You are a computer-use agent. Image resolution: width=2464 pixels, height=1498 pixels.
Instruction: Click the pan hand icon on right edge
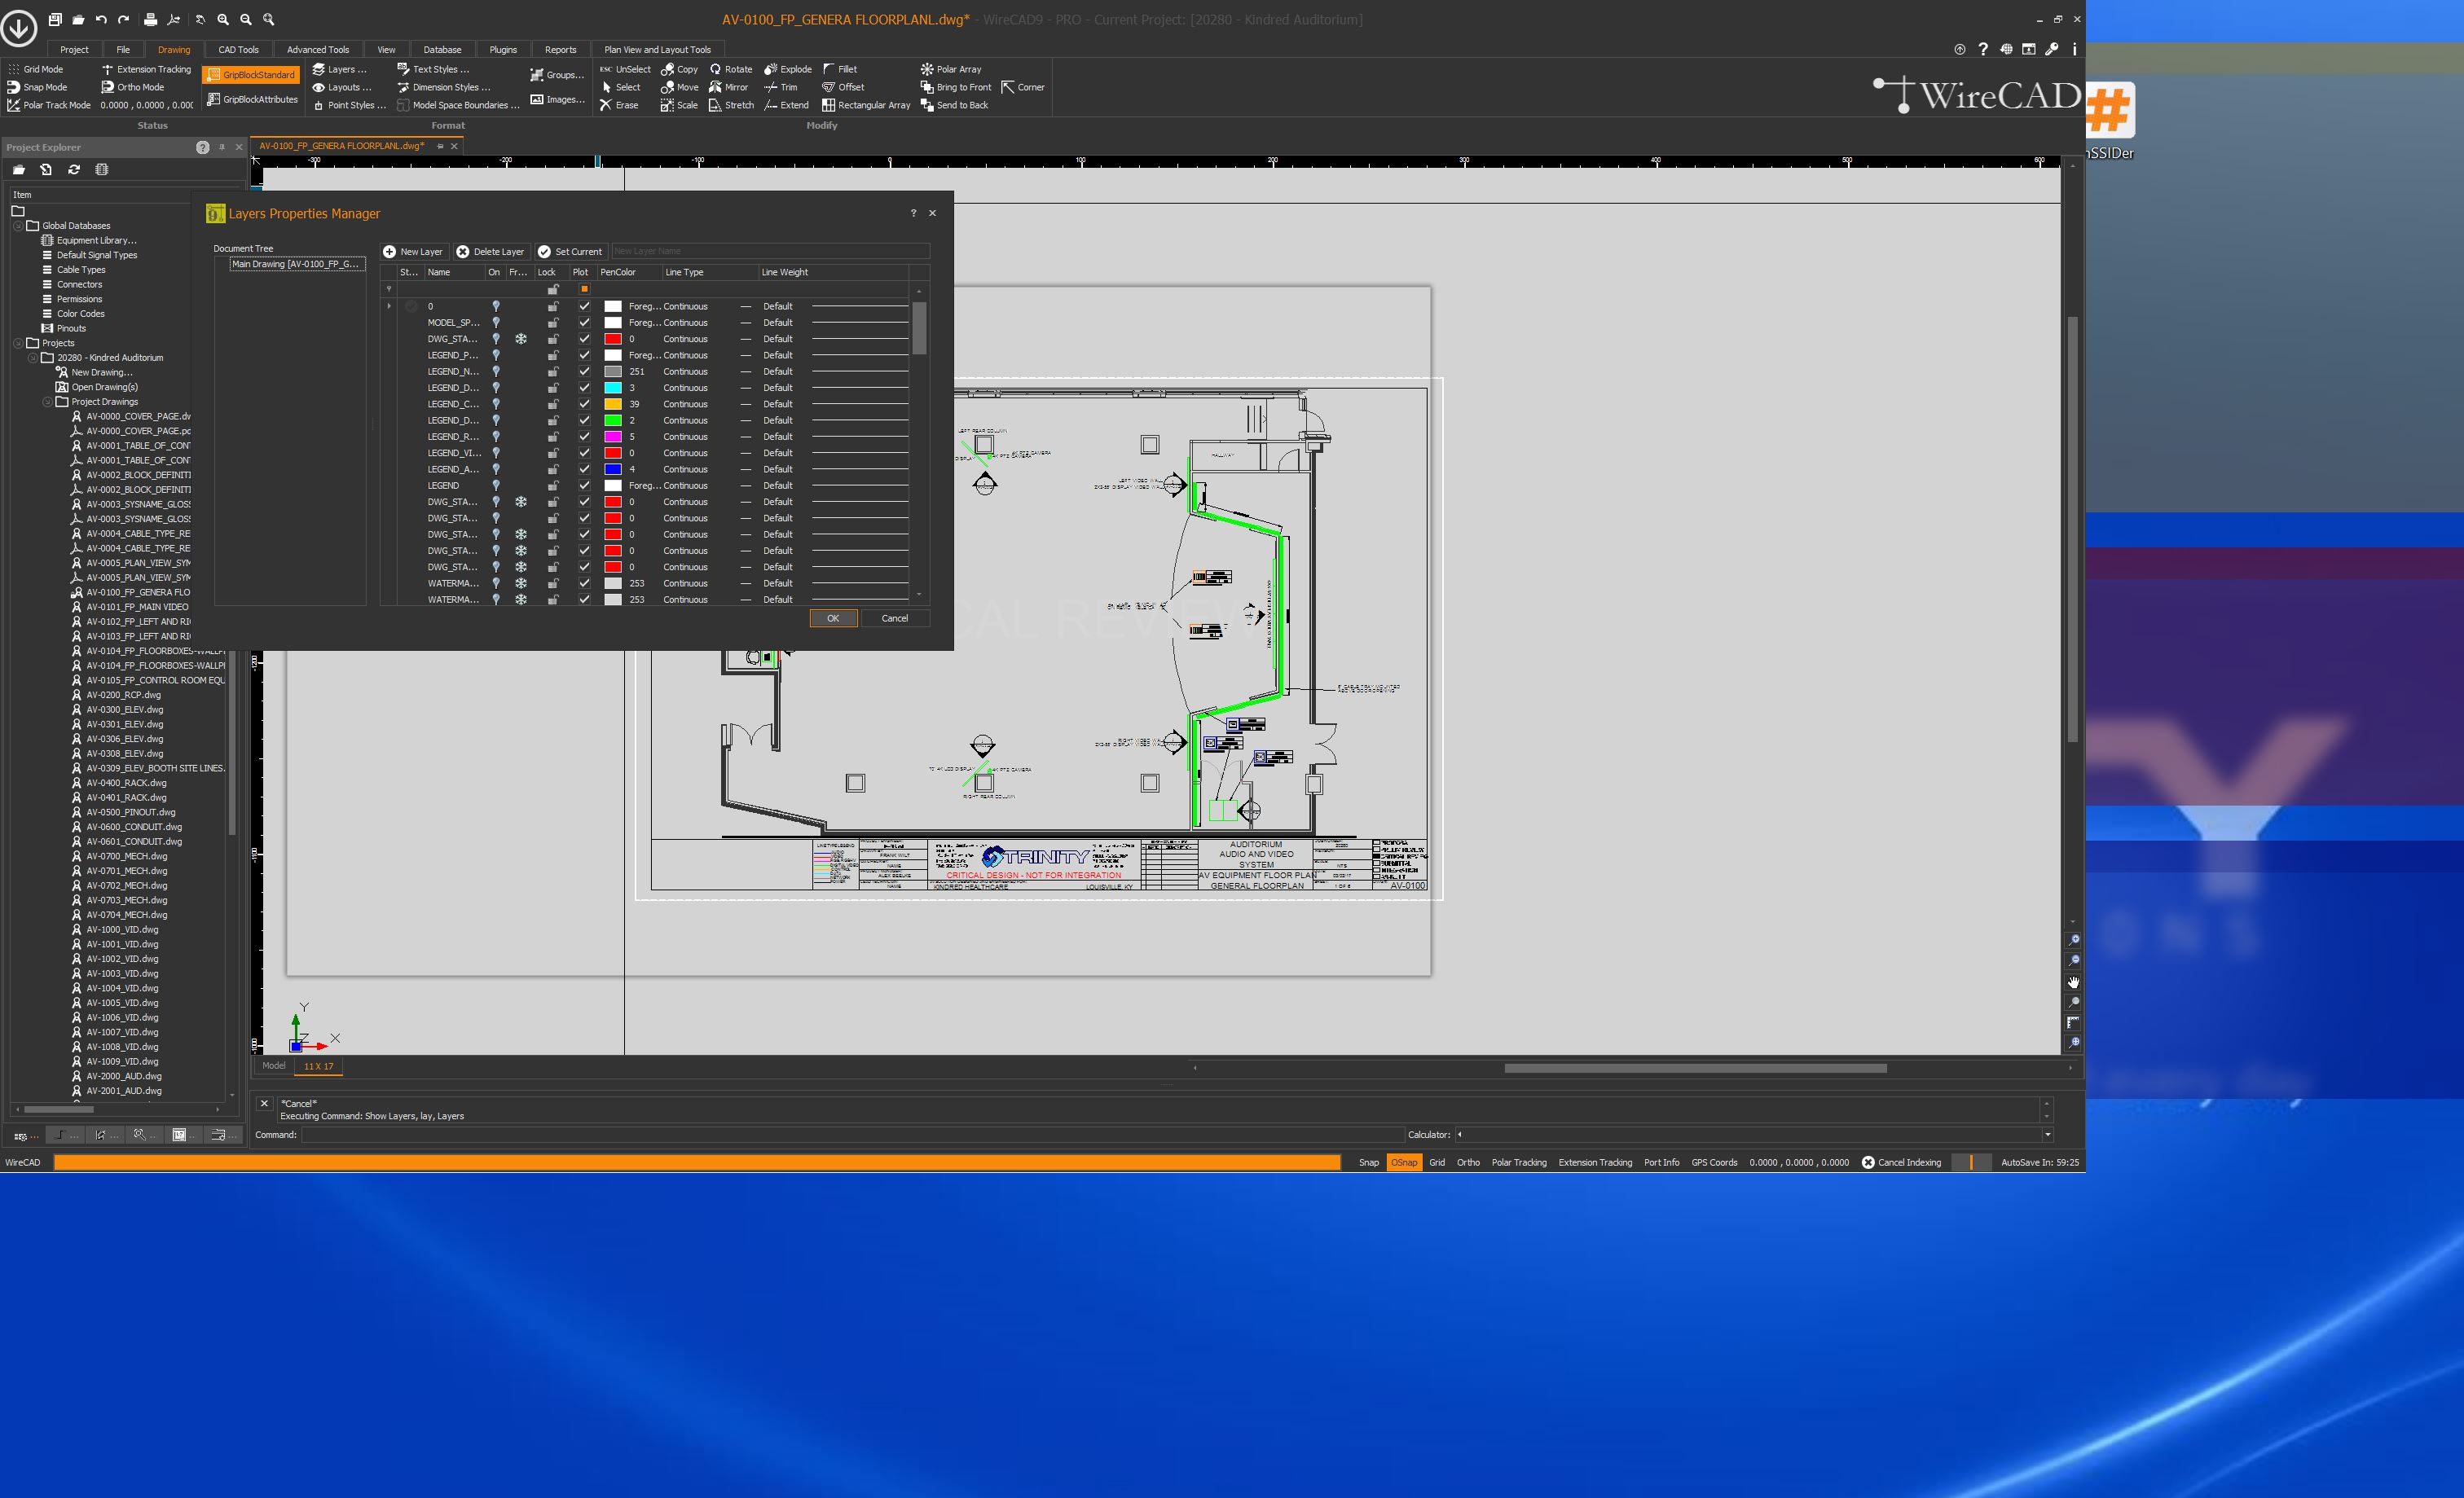(2073, 982)
